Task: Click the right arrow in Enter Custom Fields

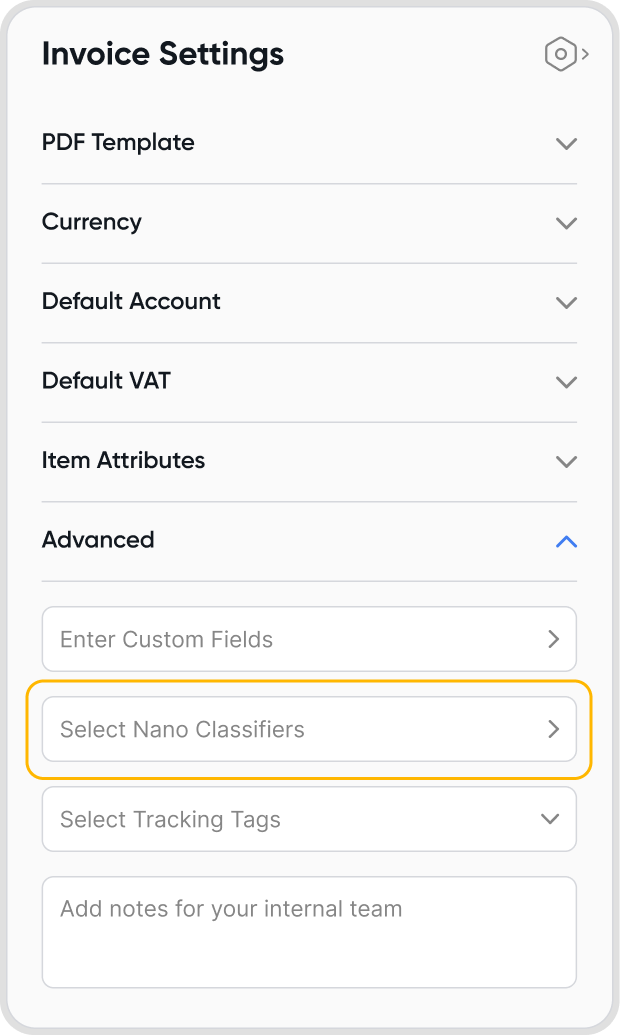Action: (553, 639)
